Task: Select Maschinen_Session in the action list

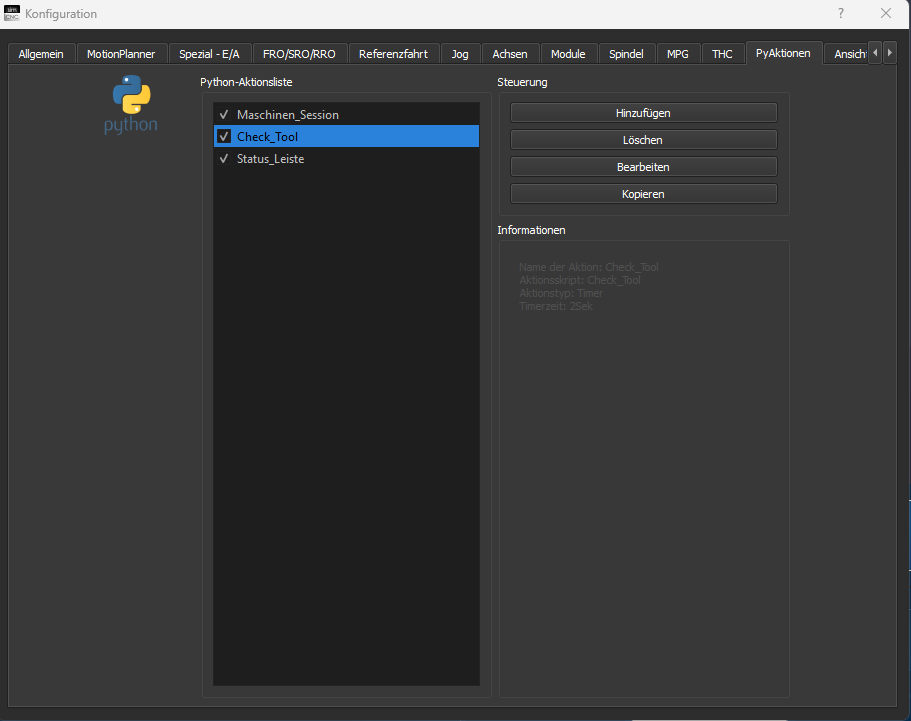Action: click(x=346, y=114)
